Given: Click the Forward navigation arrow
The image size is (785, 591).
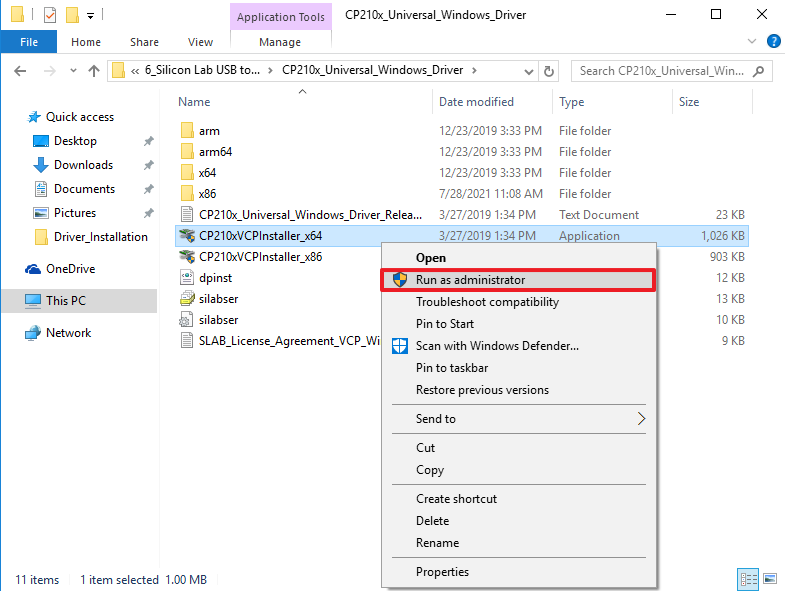Looking at the screenshot, I should [50, 71].
